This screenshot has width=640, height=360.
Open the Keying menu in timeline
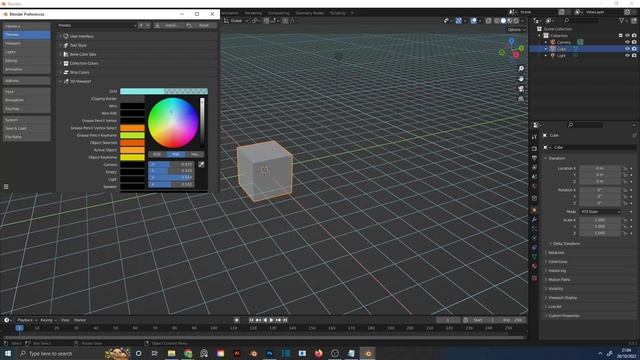click(48, 320)
